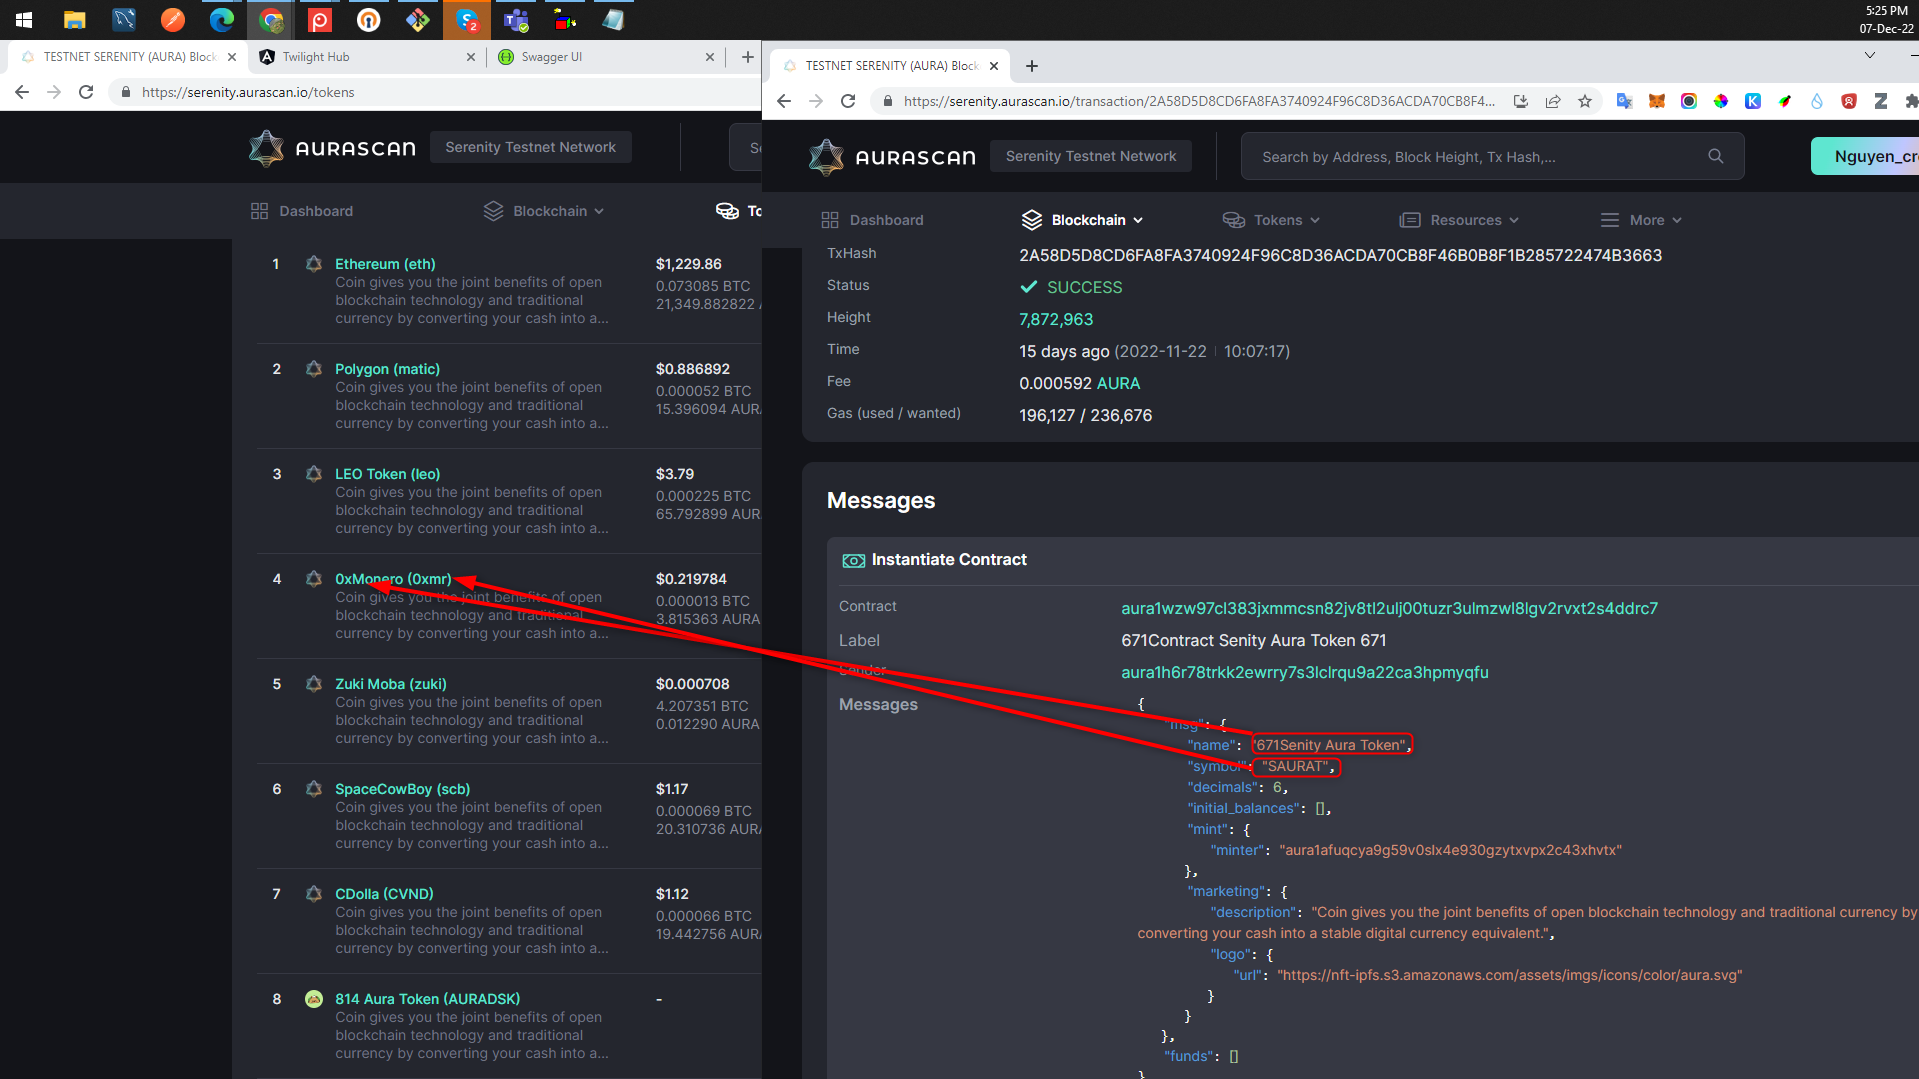Screen dimensions: 1919x1079
Task: Expand Resources dropdown menu
Action: [1459, 220]
